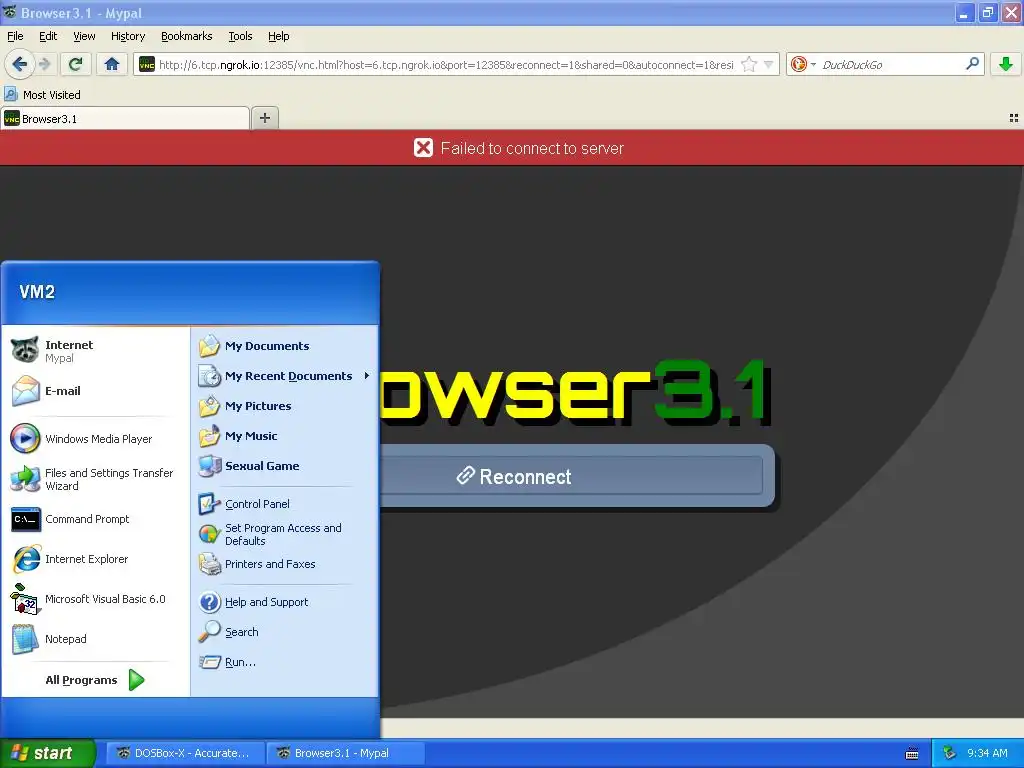Go to the Home page icon
Image resolution: width=1024 pixels, height=768 pixels.
coord(112,64)
